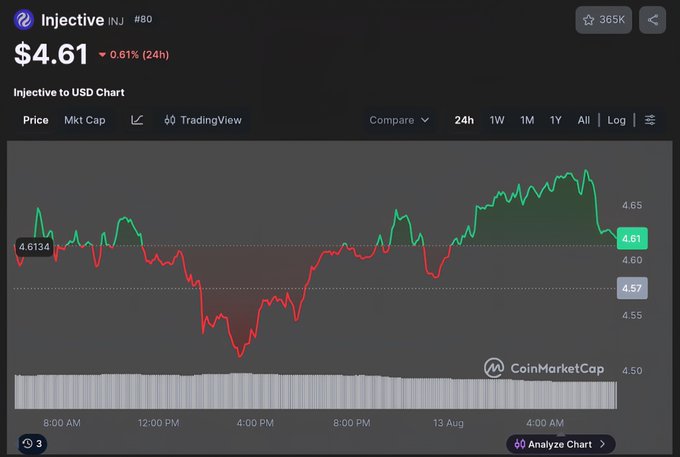
Task: Click the 0.61% (24h) change indicator
Action: tap(134, 55)
